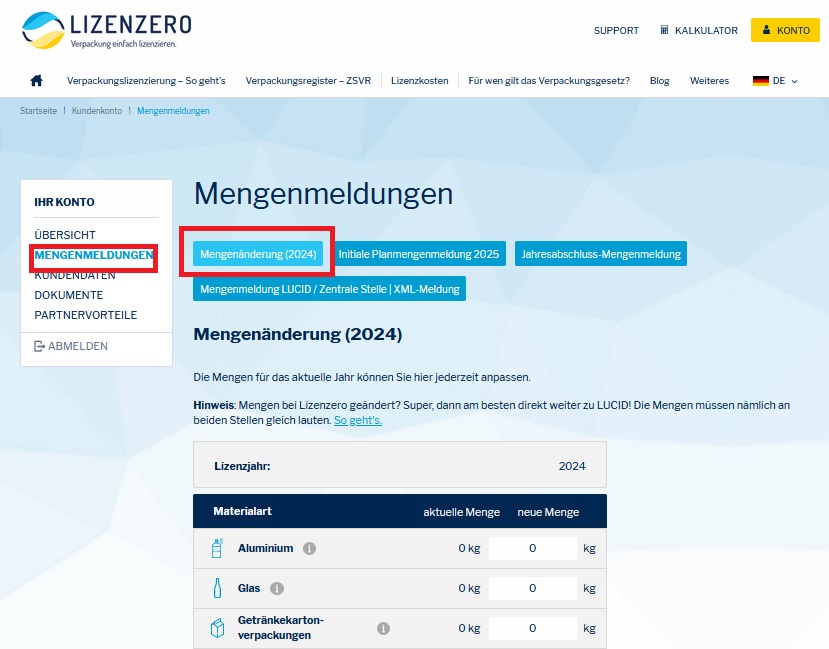829x649 pixels.
Task: Select Initiale Planmengenmeldung 2025 tab
Action: point(419,254)
